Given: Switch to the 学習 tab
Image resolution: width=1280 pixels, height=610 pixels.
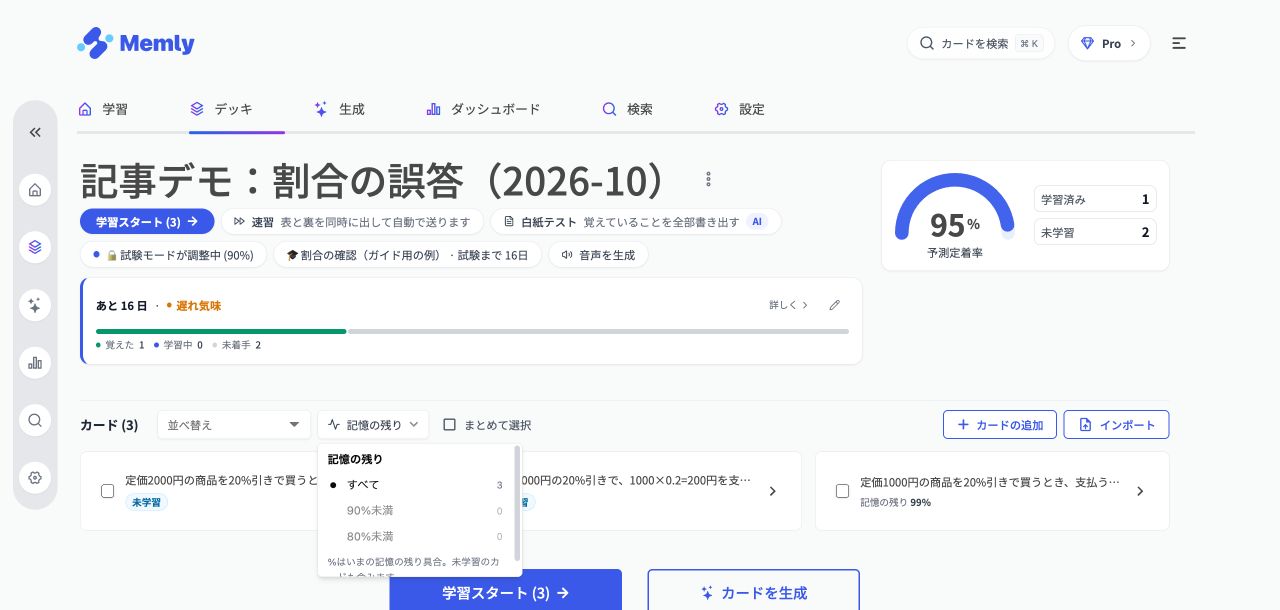Looking at the screenshot, I should pos(103,109).
